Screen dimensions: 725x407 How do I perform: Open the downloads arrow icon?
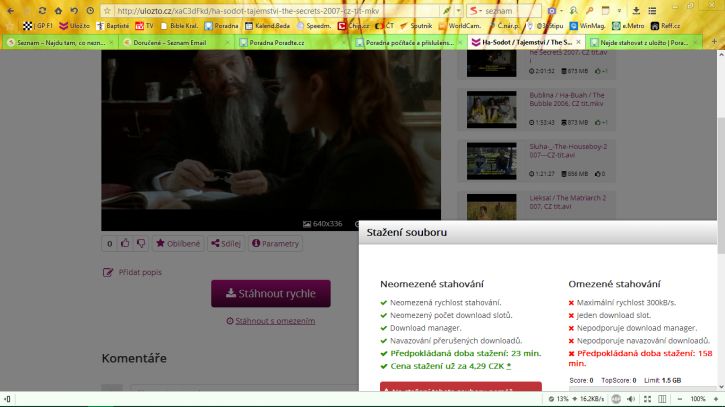point(636,11)
